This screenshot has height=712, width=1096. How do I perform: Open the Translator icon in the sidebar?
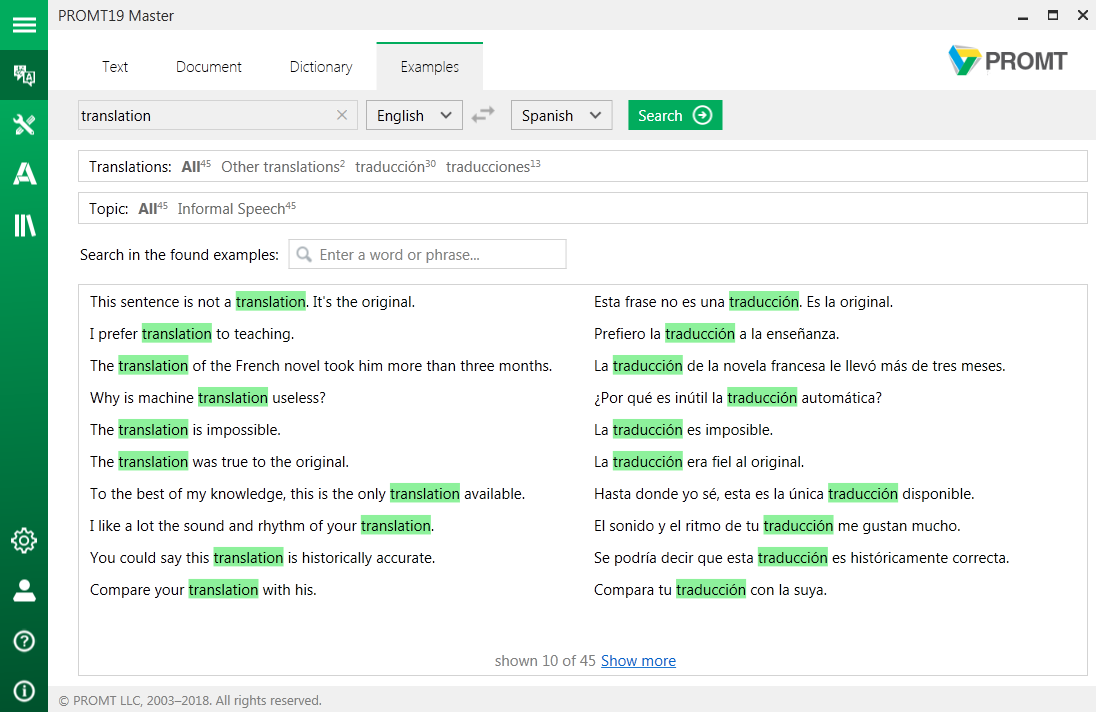(24, 75)
